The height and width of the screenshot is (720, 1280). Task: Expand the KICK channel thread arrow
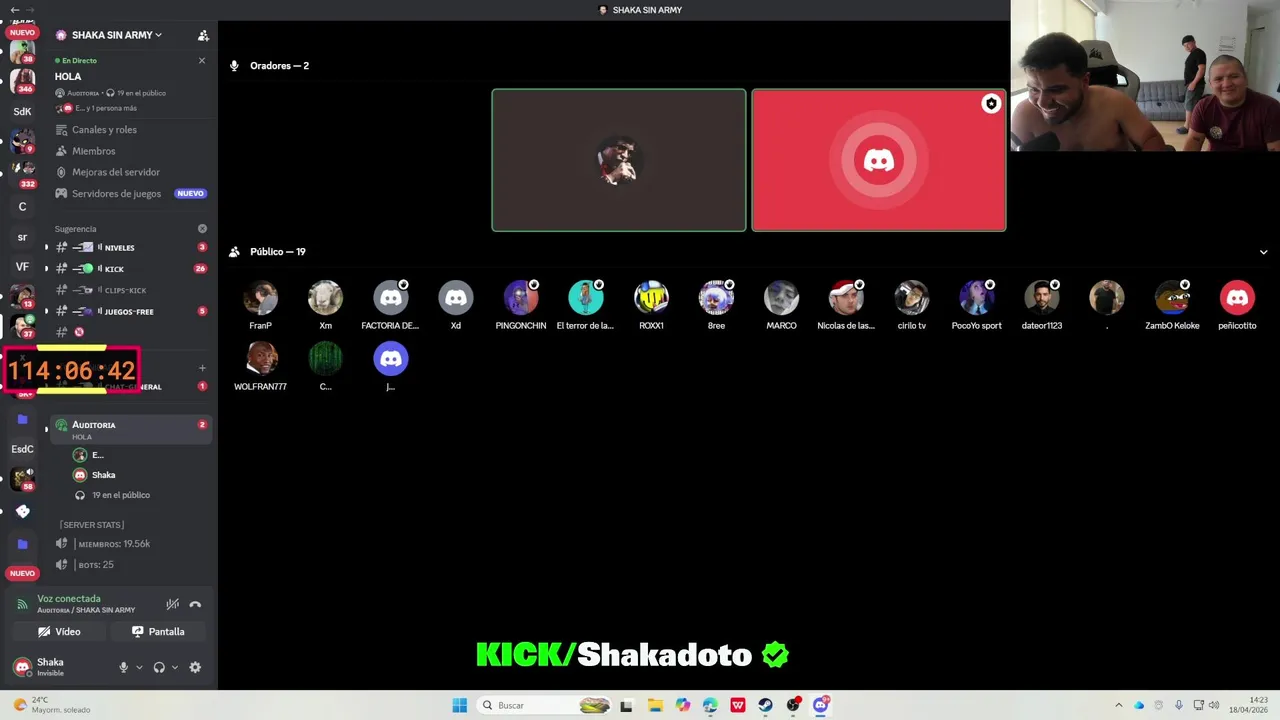click(x=46, y=269)
